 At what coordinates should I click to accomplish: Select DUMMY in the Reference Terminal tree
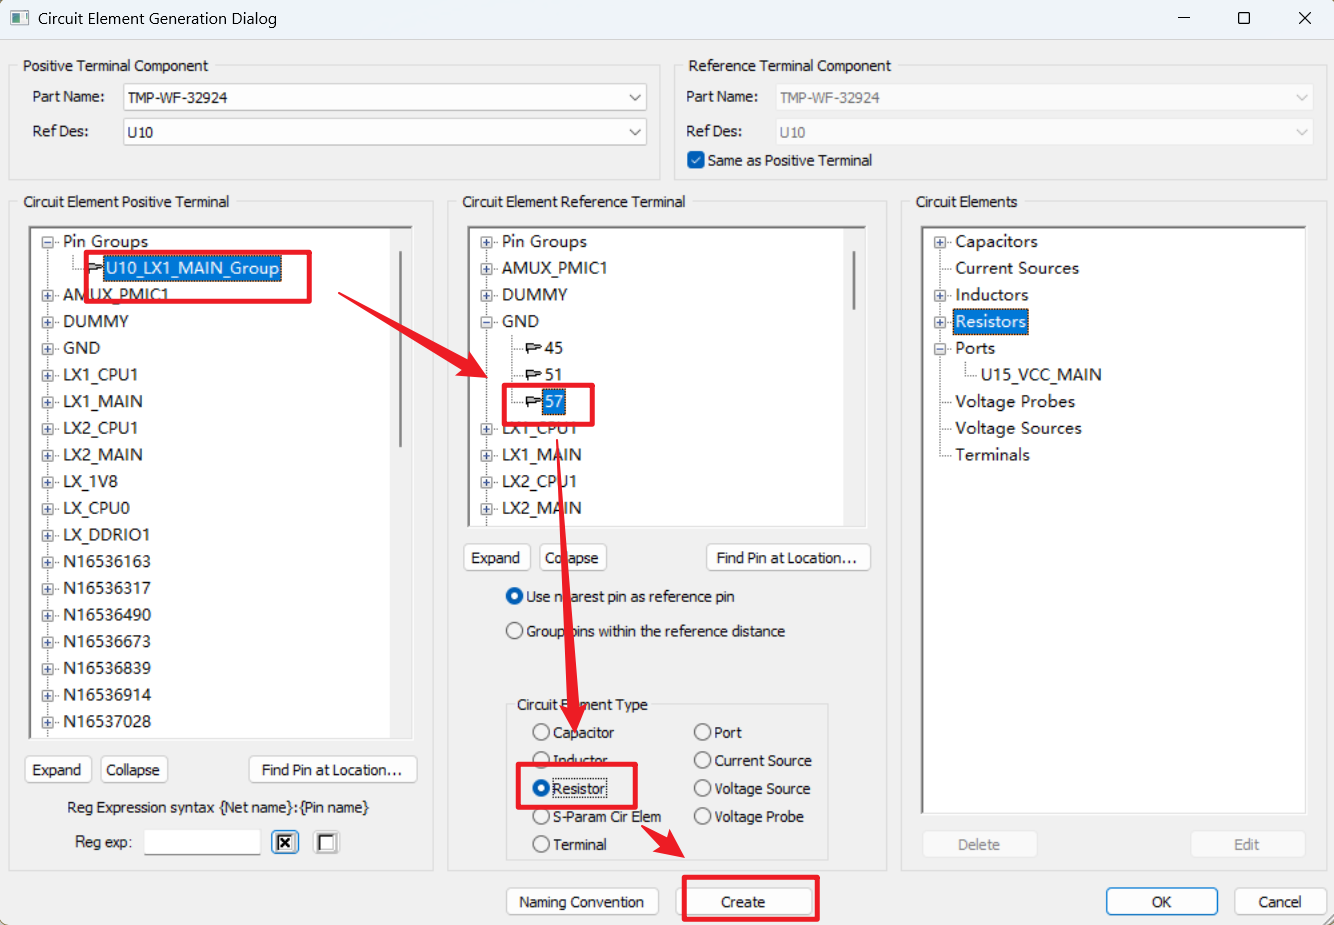point(535,295)
